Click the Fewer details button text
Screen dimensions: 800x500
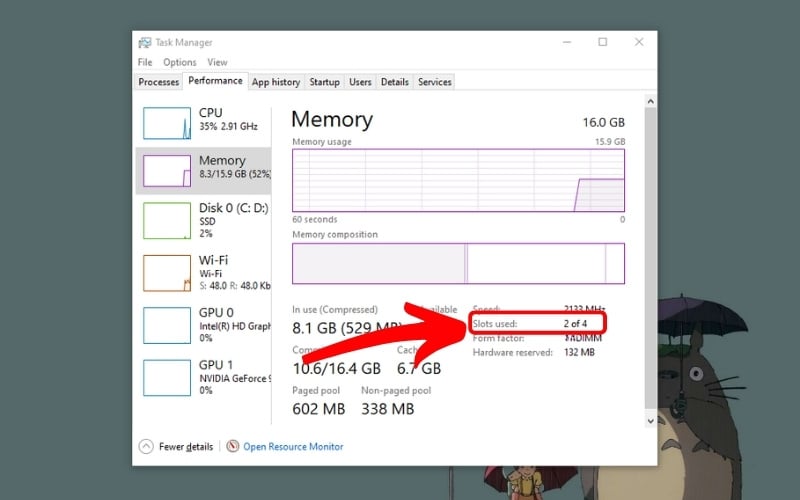coord(186,447)
